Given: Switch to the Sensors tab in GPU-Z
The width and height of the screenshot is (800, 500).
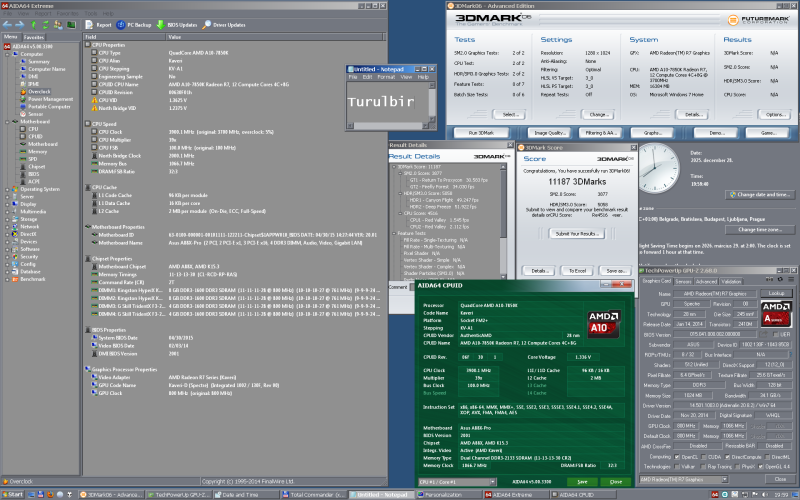Looking at the screenshot, I should tap(683, 281).
